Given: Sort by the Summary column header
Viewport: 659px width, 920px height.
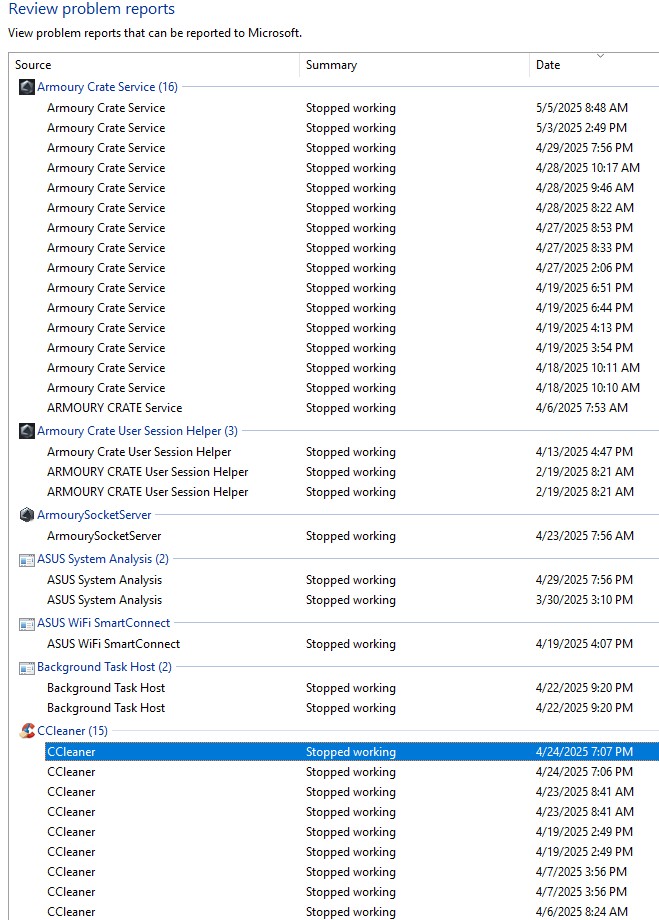Looking at the screenshot, I should 414,65.
